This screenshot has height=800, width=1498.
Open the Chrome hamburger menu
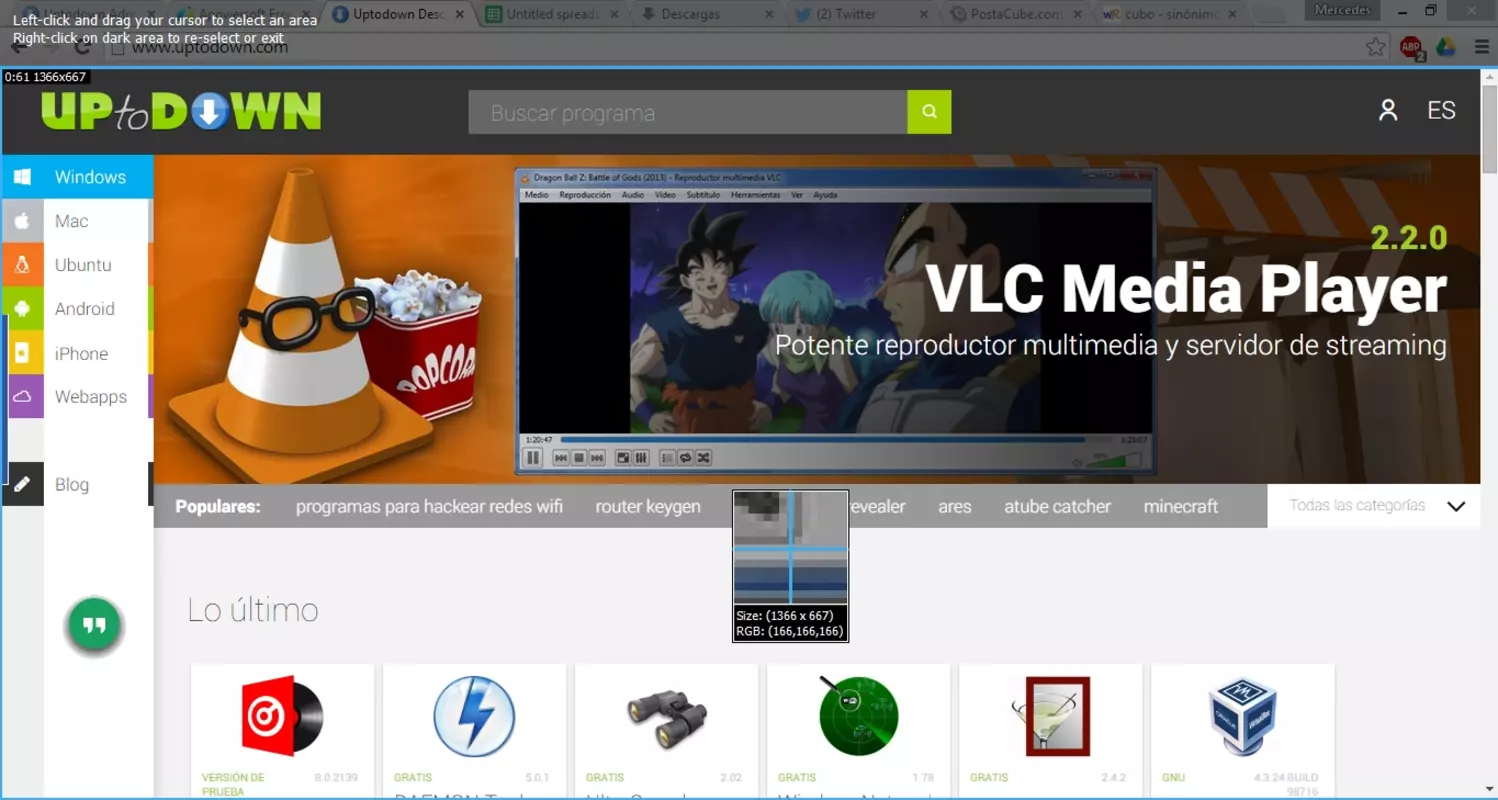click(1481, 46)
